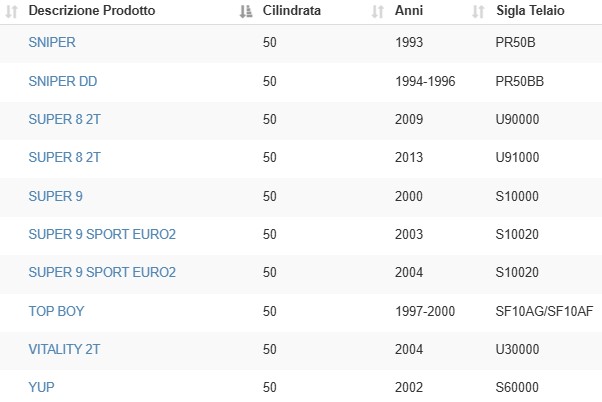Sort by Cilindrata column header text

pos(292,10)
